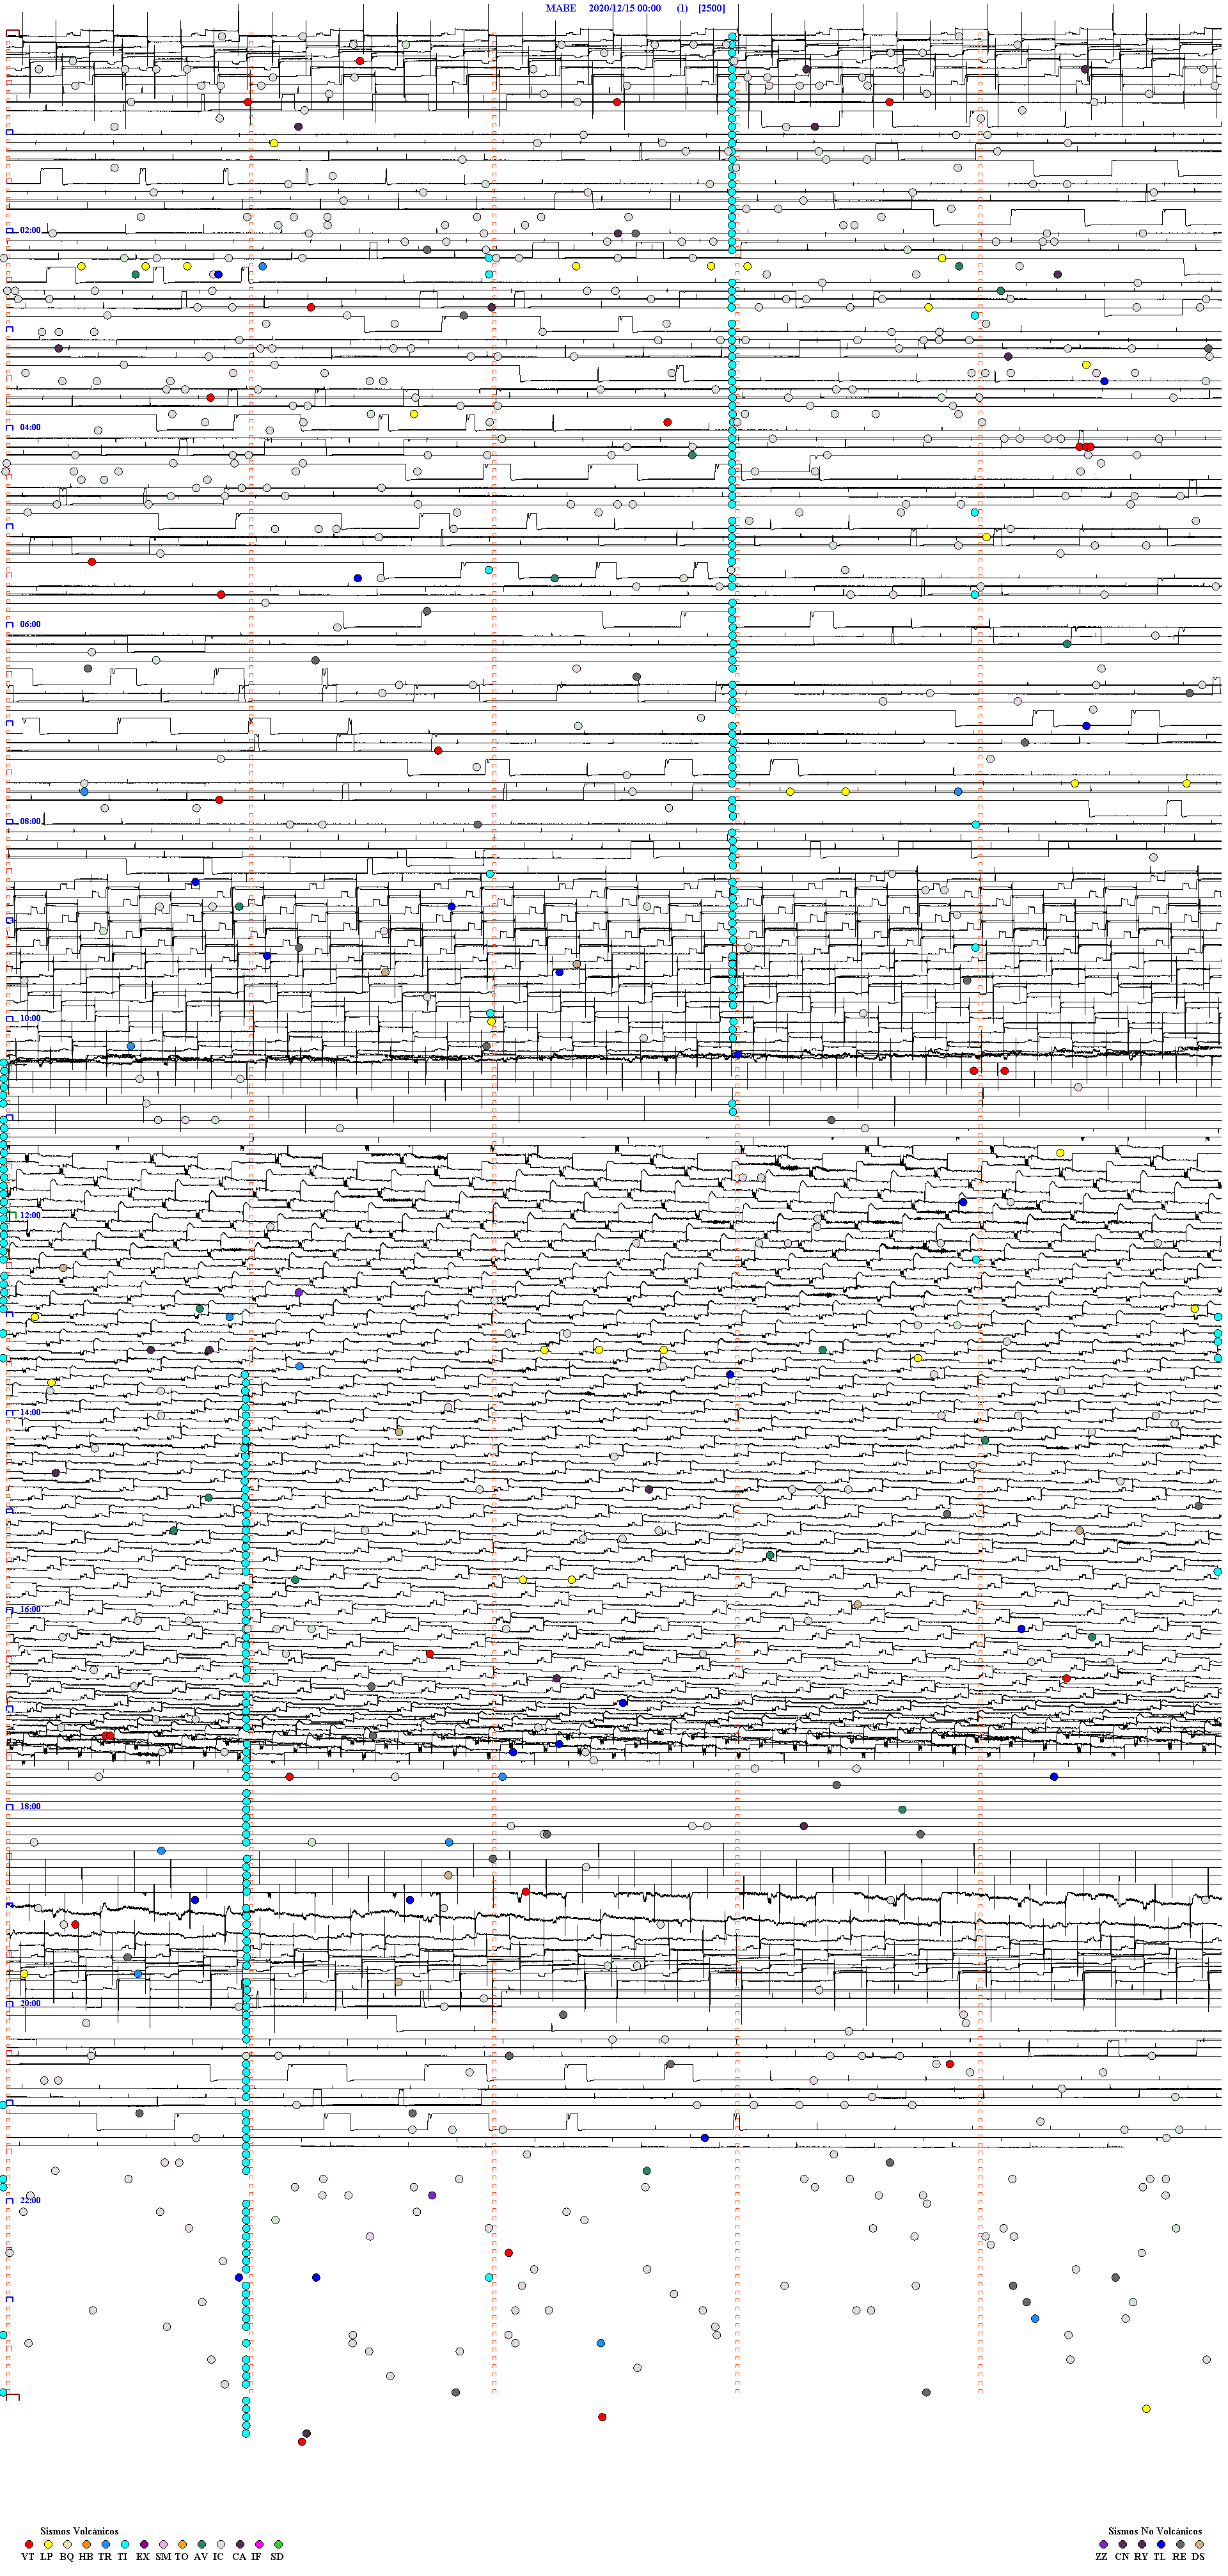Click the MABE station name in header

560,8
